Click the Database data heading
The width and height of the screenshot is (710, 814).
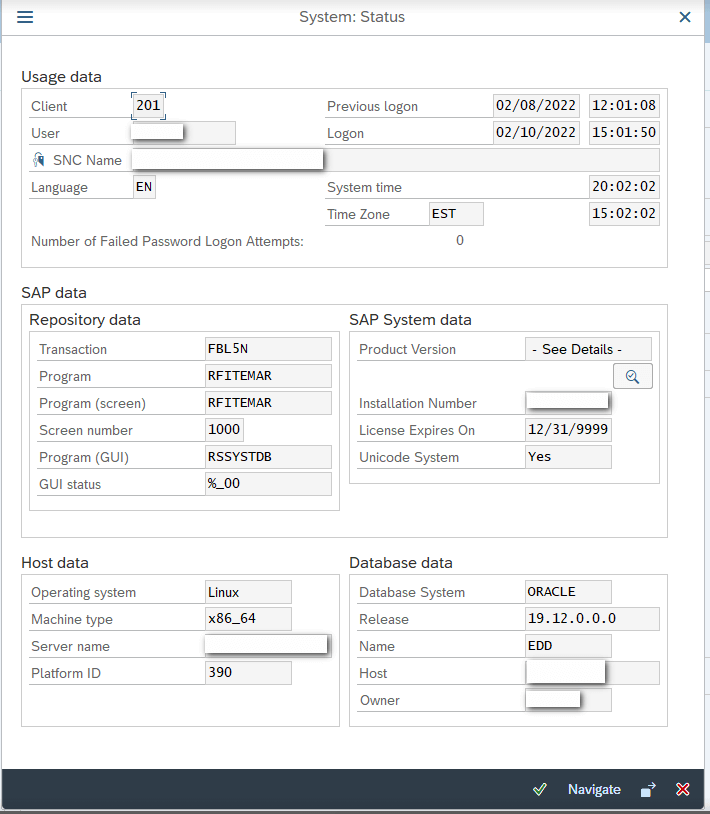point(401,563)
